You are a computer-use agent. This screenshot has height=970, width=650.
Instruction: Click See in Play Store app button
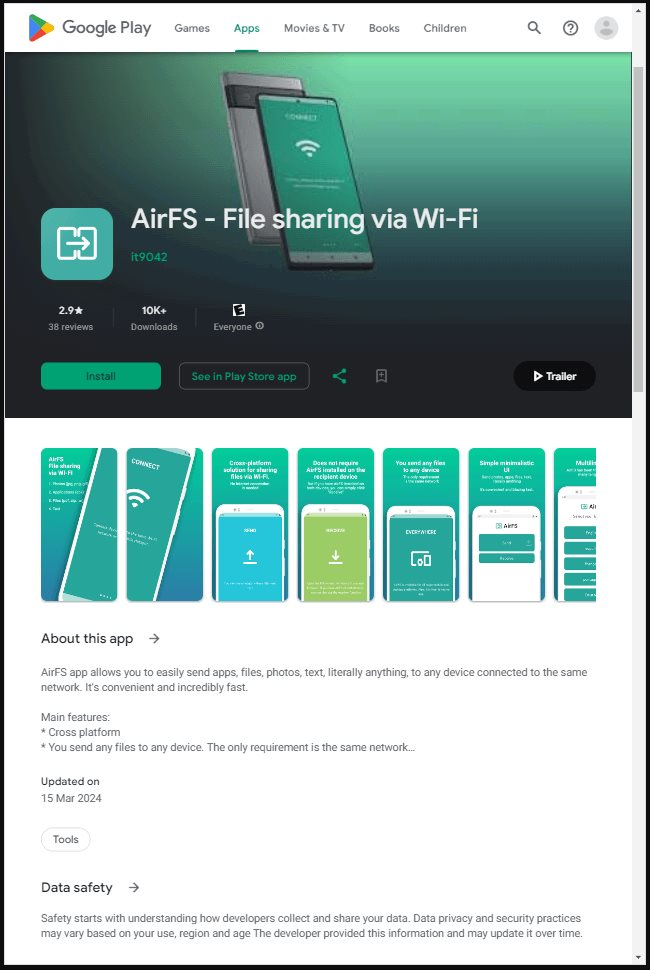[x=244, y=376]
